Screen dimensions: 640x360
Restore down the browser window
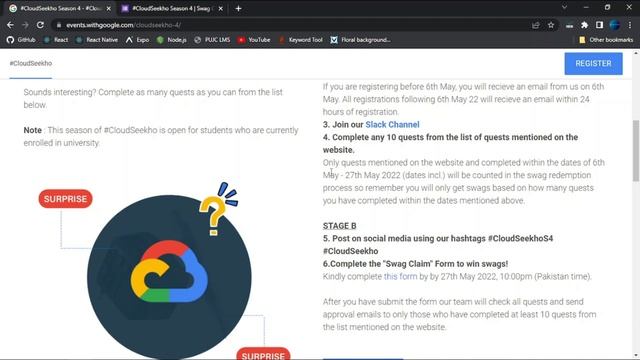click(x=607, y=7)
